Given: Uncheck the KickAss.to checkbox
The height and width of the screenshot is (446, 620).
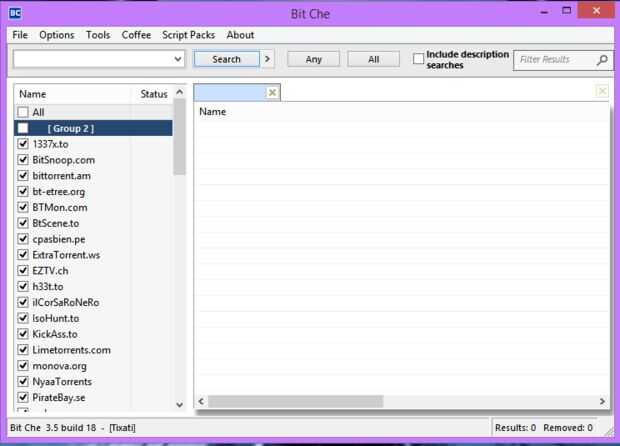Looking at the screenshot, I should coord(23,334).
